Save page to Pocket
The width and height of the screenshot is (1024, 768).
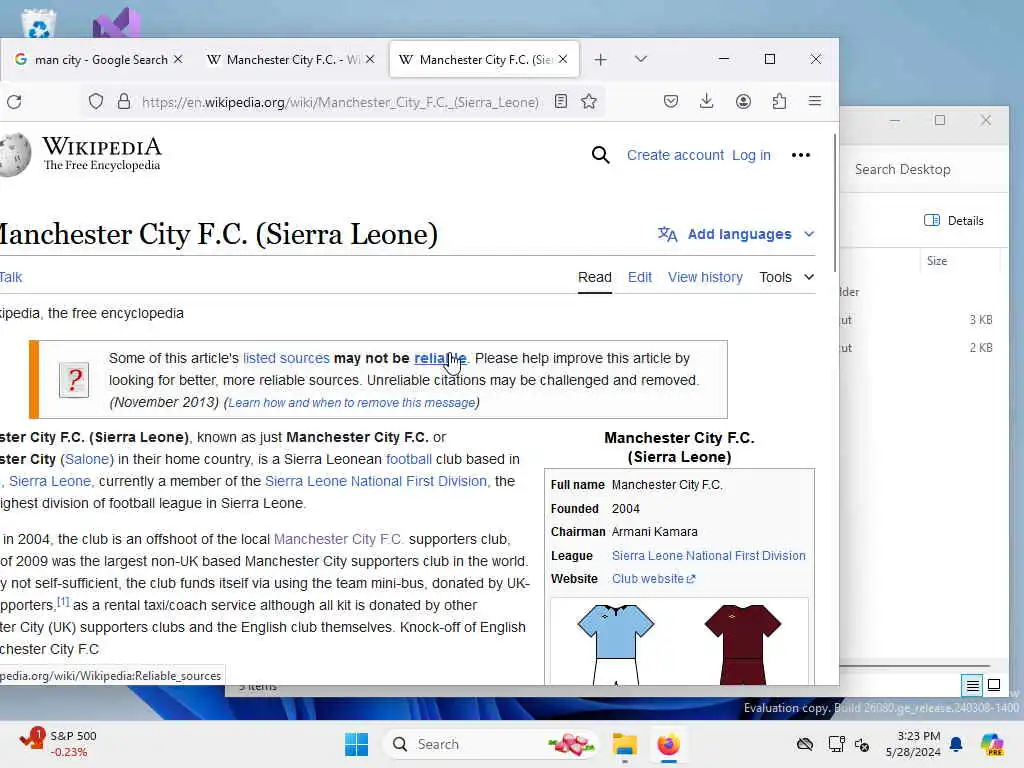coord(671,101)
